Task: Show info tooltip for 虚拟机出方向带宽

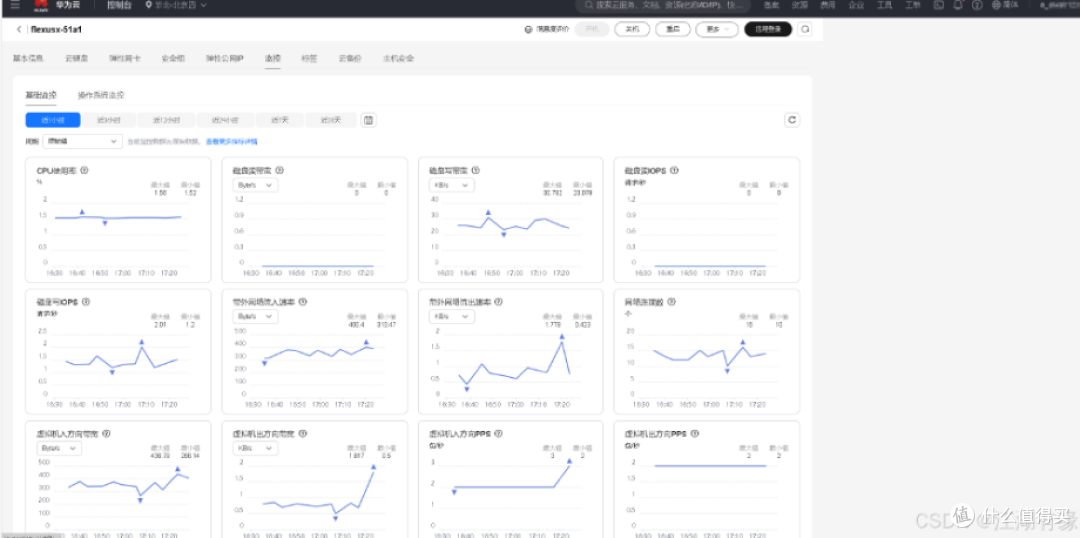Action: coord(302,434)
